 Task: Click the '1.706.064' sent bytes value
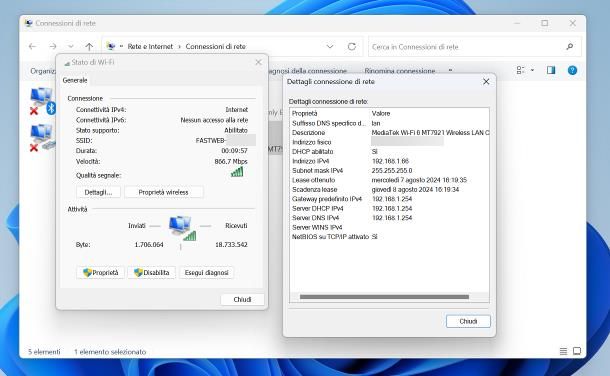point(149,245)
